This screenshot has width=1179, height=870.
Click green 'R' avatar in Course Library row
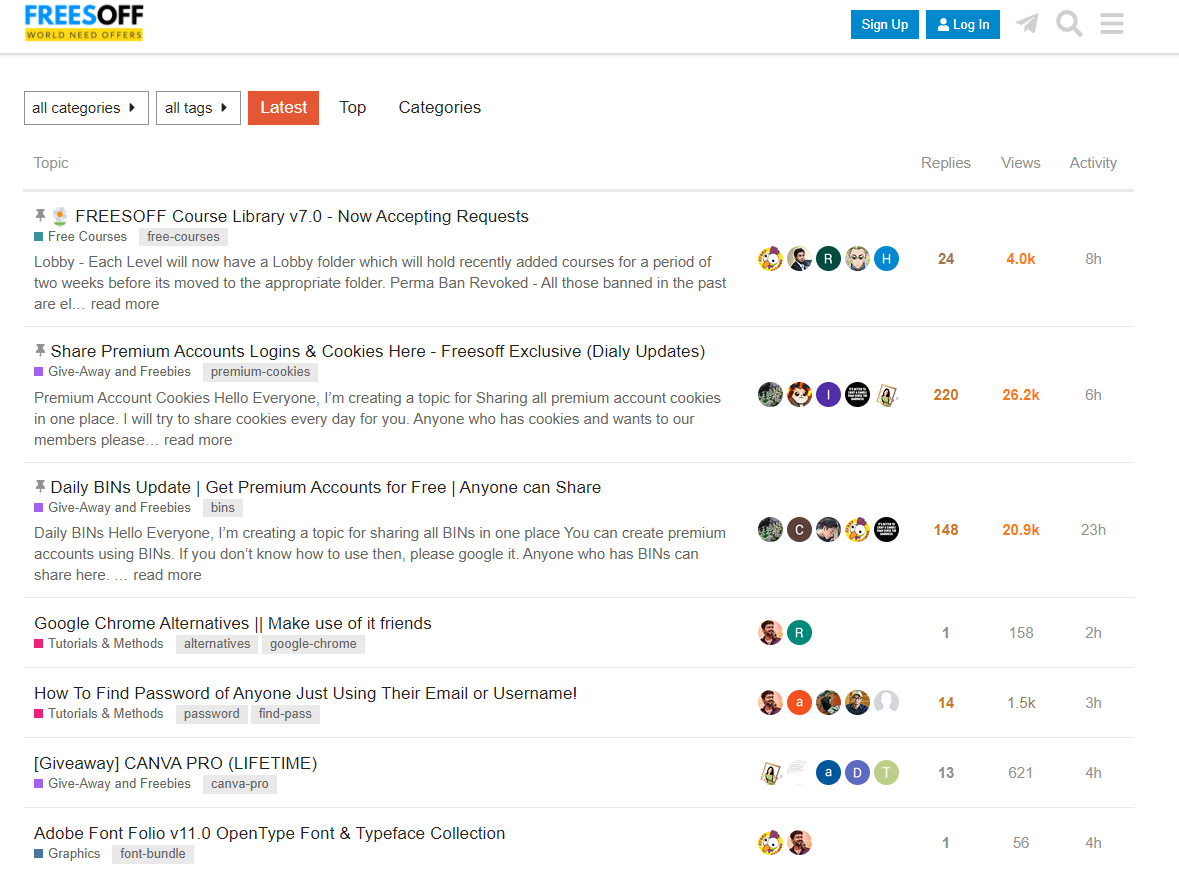[x=828, y=259]
